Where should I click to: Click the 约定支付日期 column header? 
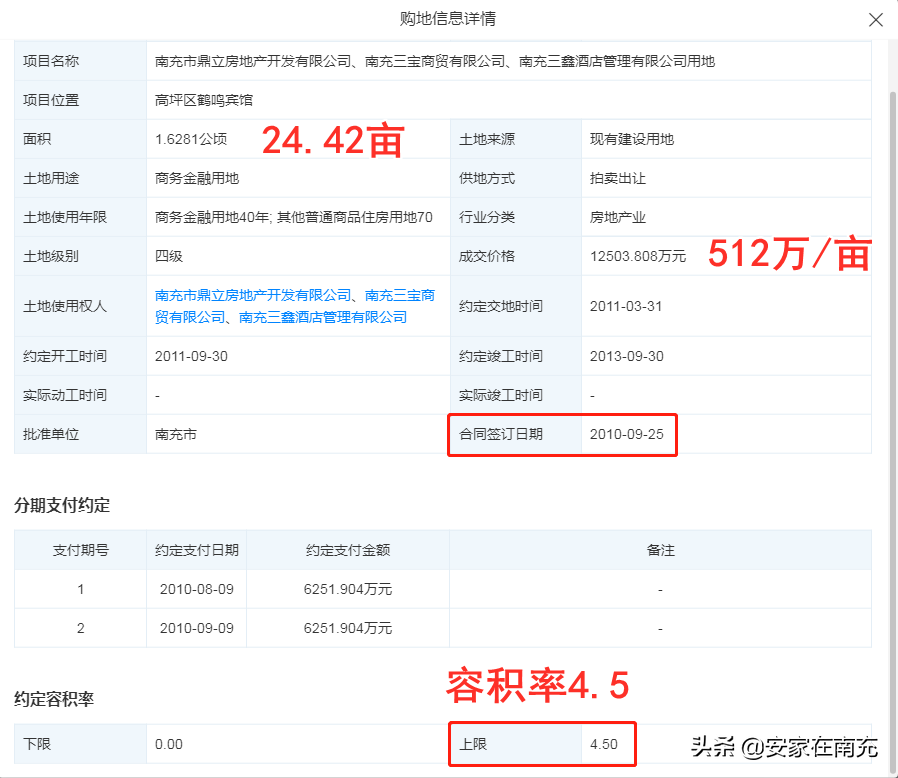[x=196, y=550]
